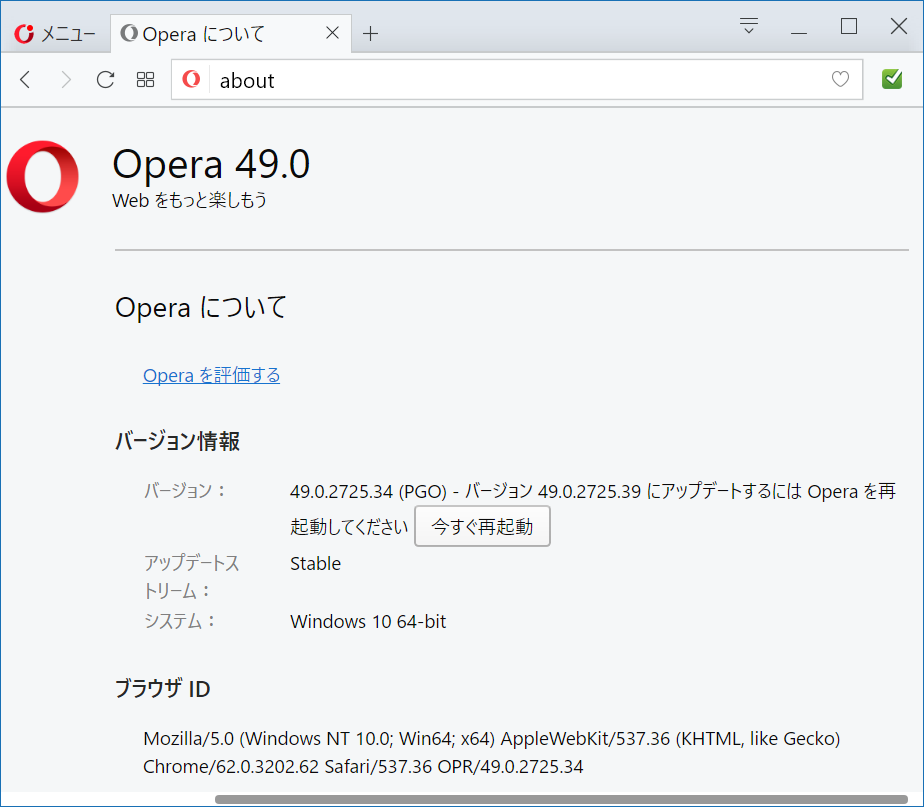924x807 pixels.
Task: Go forward with the forward arrow
Action: coord(66,80)
